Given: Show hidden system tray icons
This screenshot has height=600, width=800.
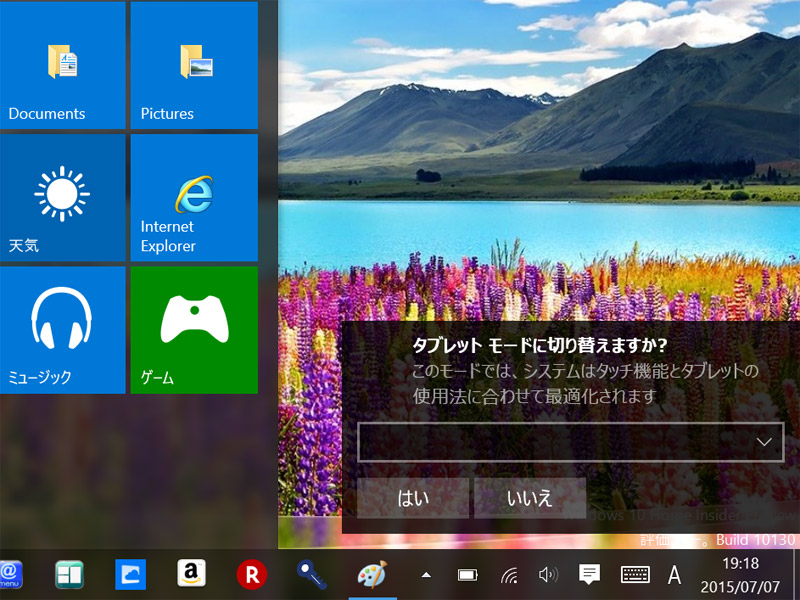Looking at the screenshot, I should (x=426, y=575).
